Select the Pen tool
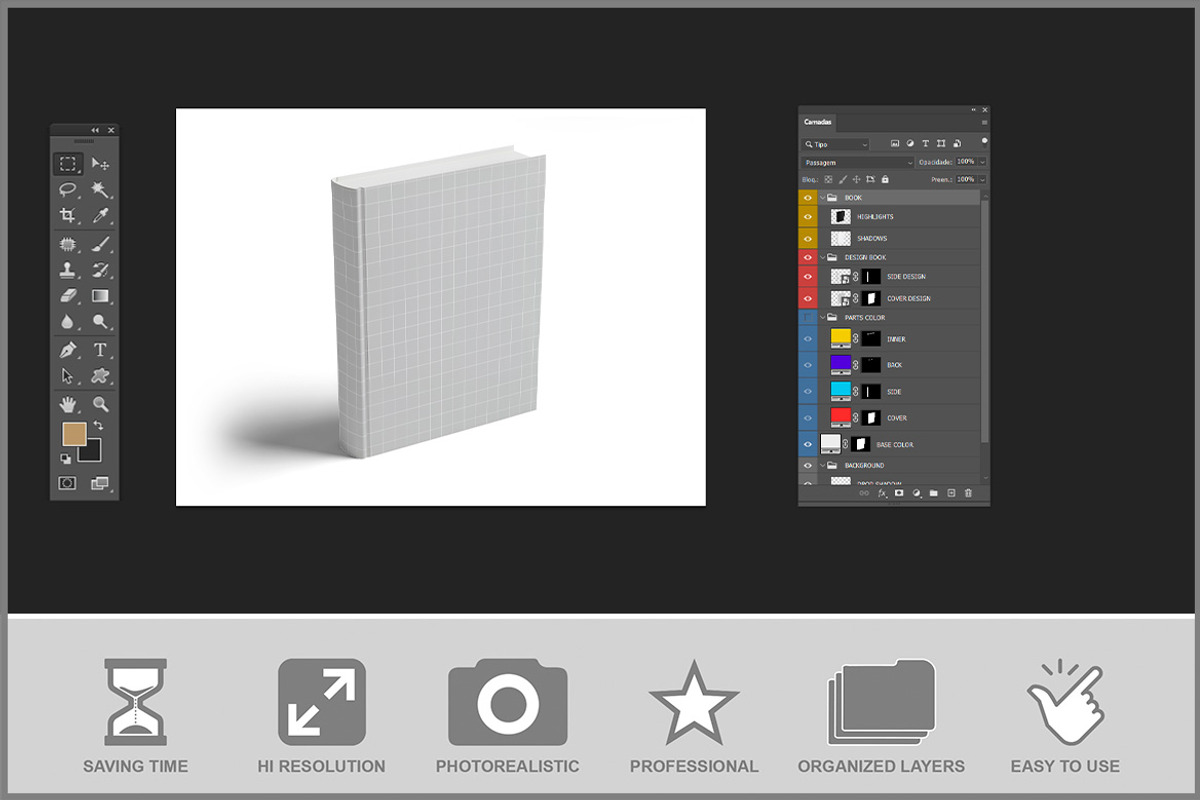 (x=68, y=350)
